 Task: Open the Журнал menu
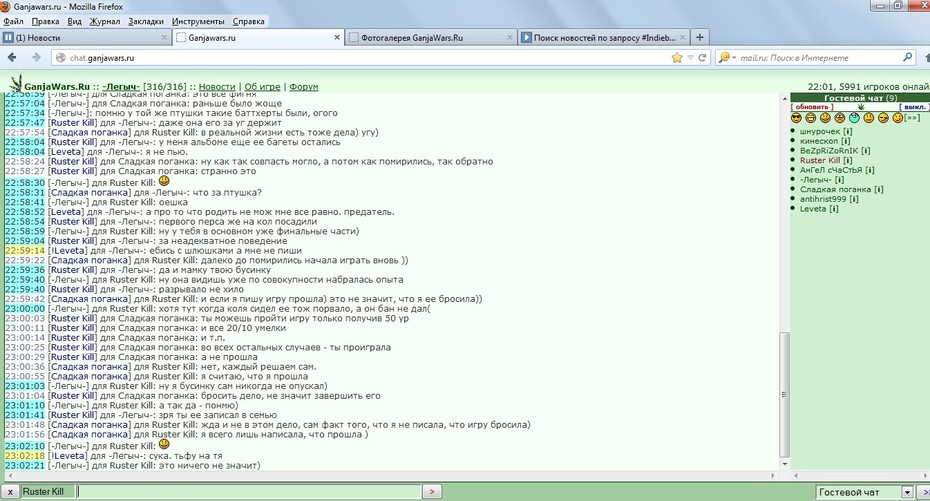(x=104, y=21)
